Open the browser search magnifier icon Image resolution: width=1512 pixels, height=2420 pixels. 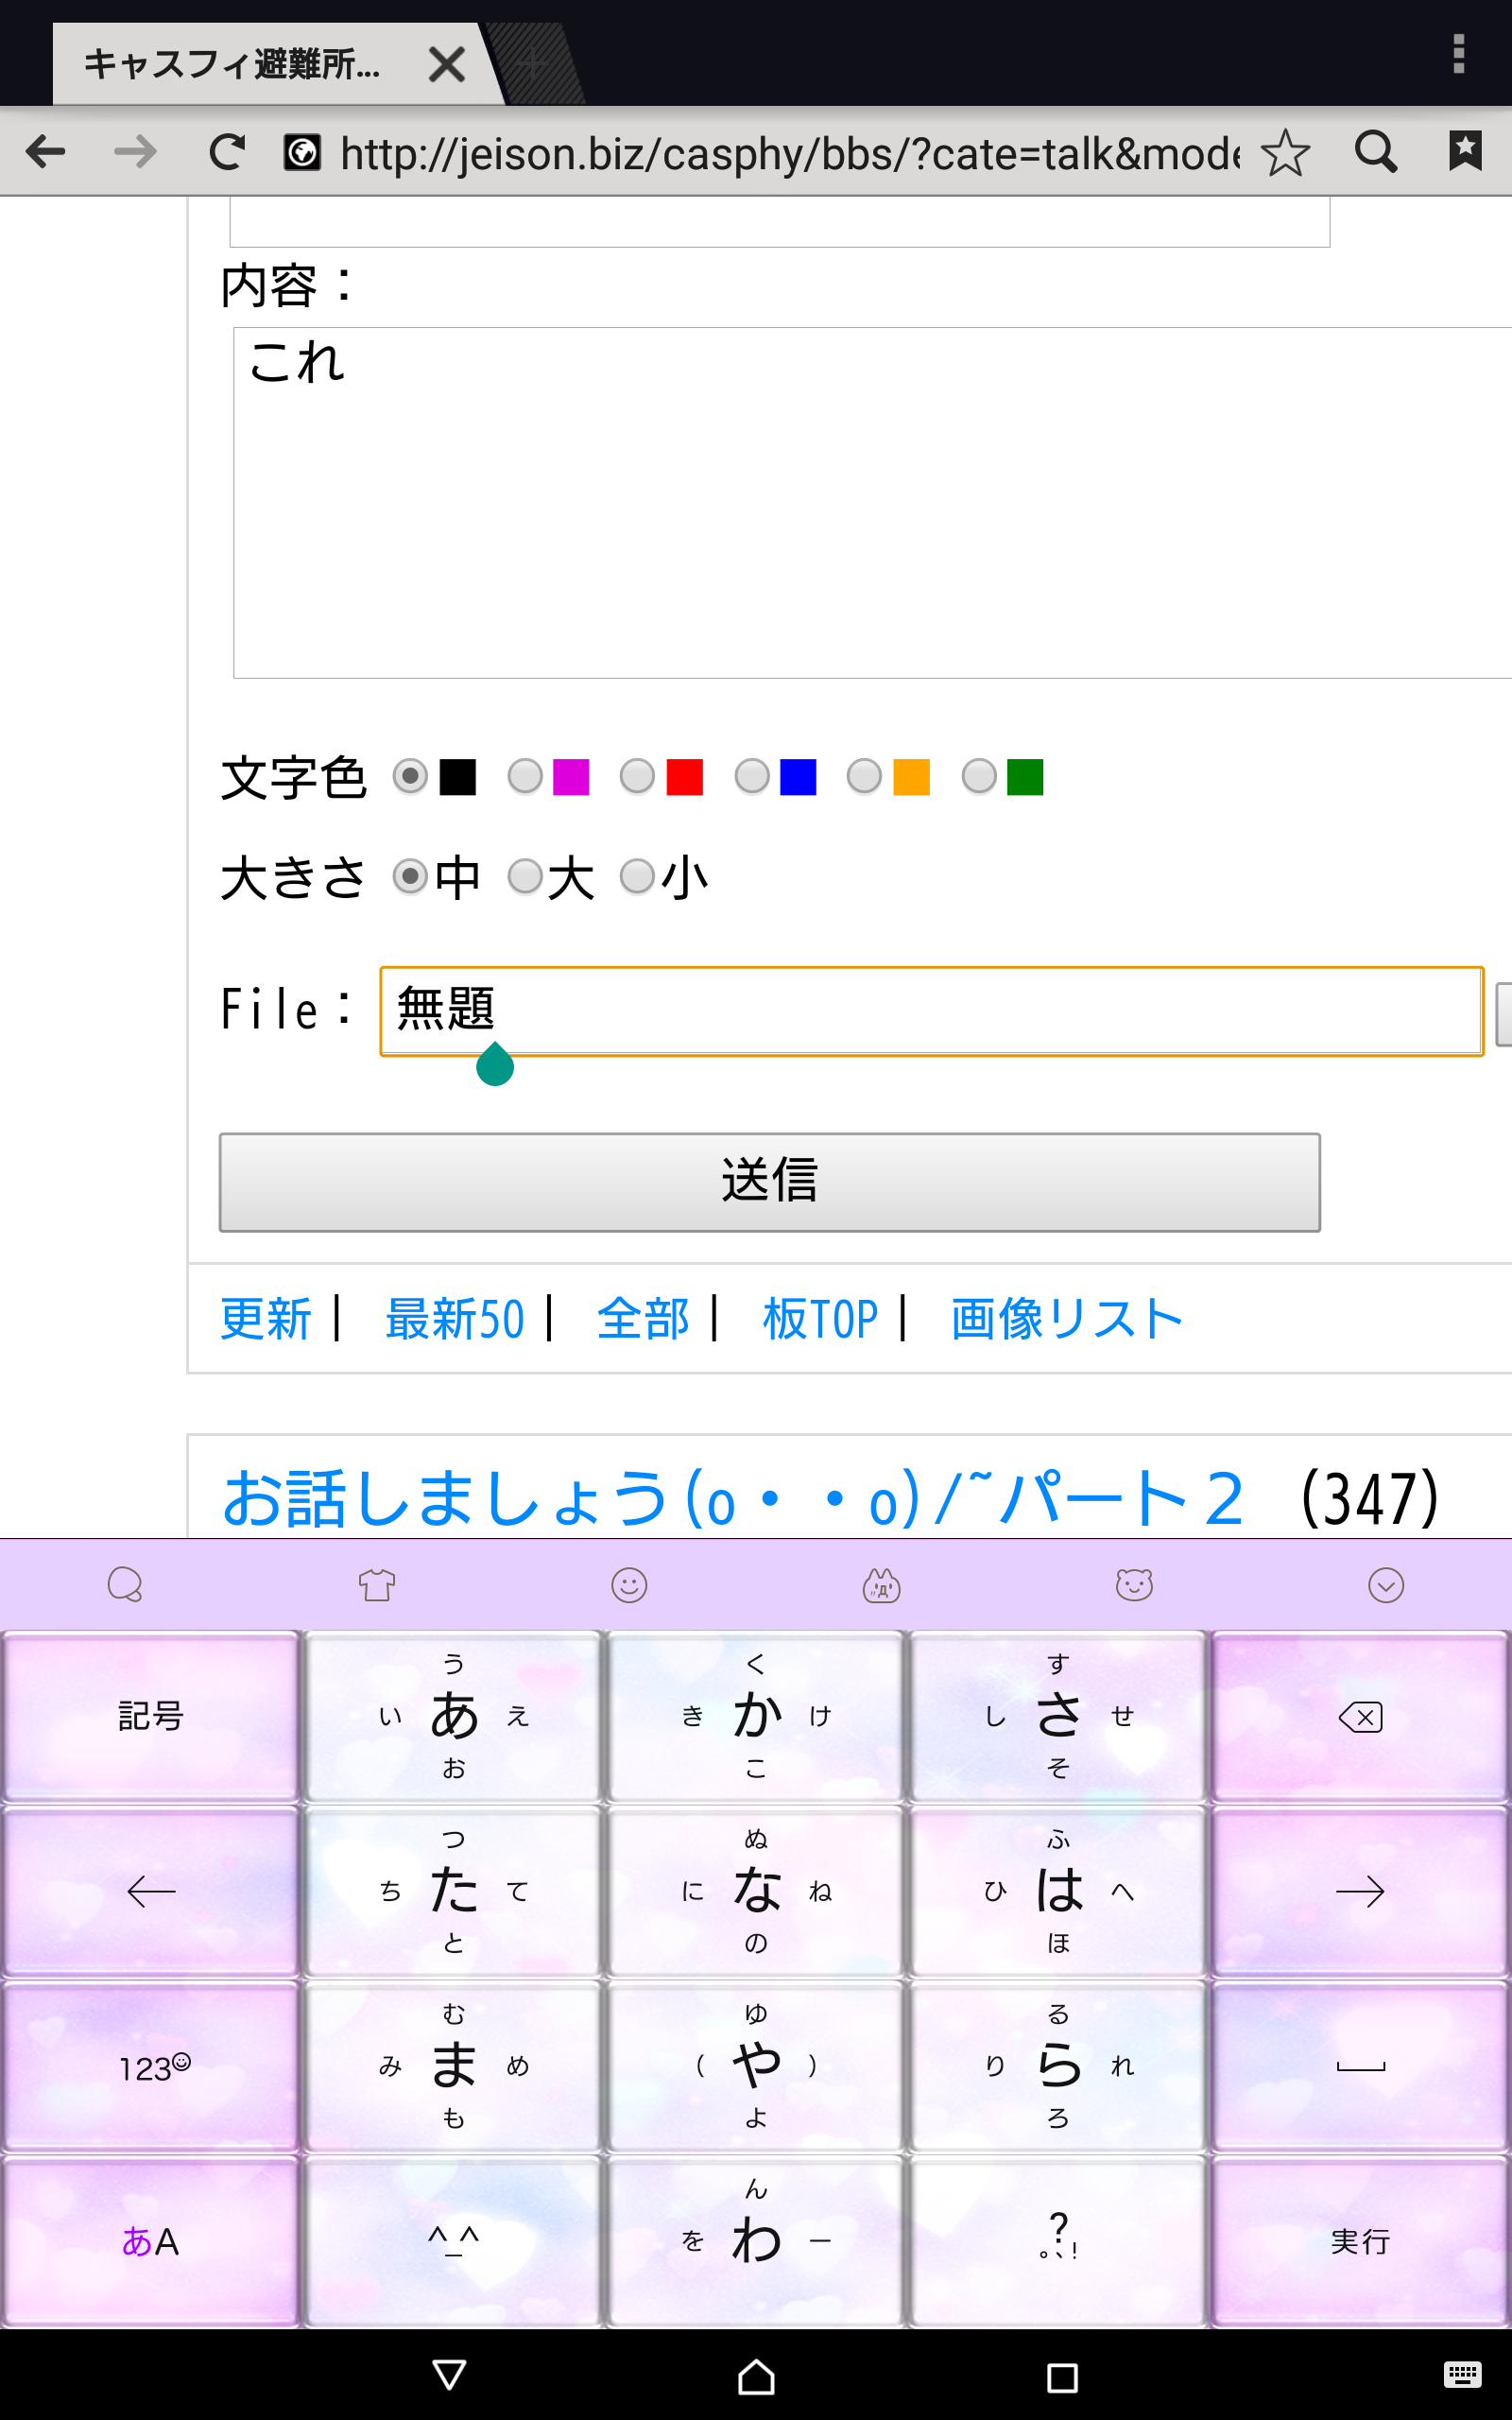click(1376, 152)
